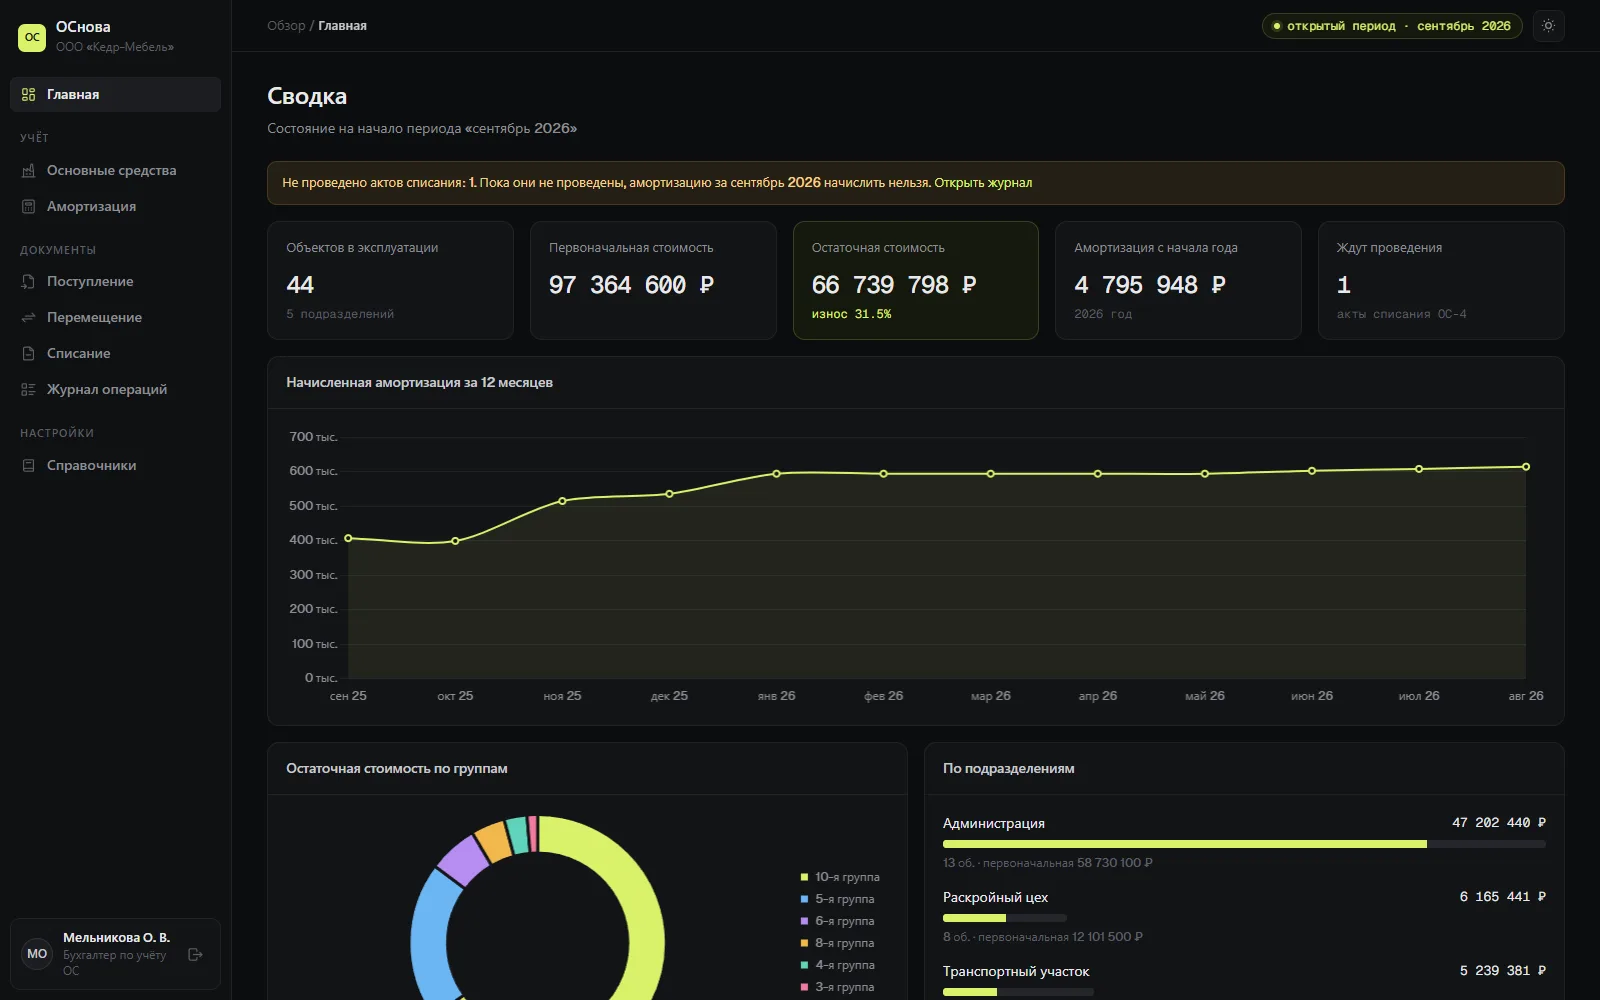Viewport: 1600px width, 1000px height.
Task: Click the Открыть журнал link
Action: point(983,183)
